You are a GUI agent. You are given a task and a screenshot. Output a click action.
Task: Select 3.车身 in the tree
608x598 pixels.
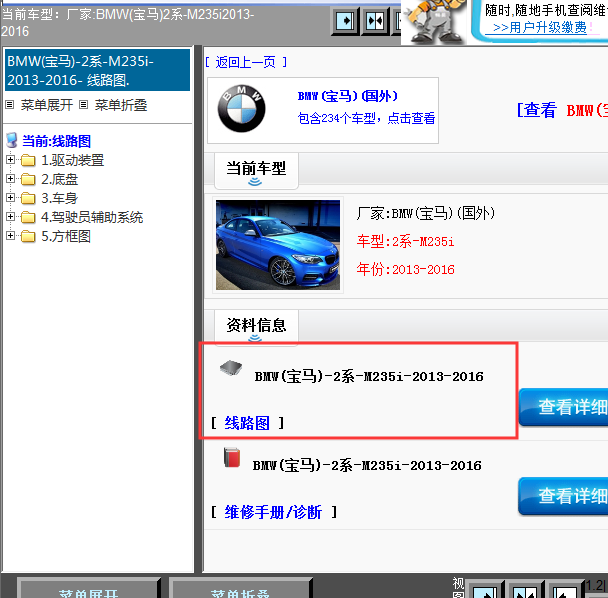[x=60, y=198]
